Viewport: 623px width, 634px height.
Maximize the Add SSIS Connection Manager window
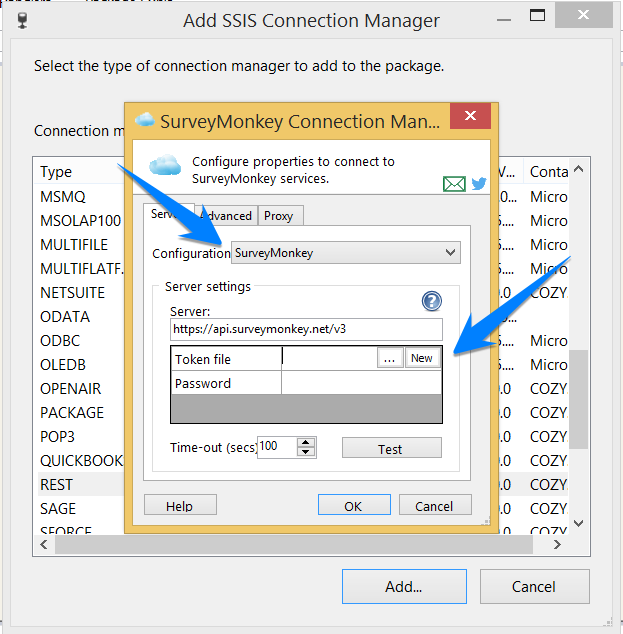click(537, 15)
